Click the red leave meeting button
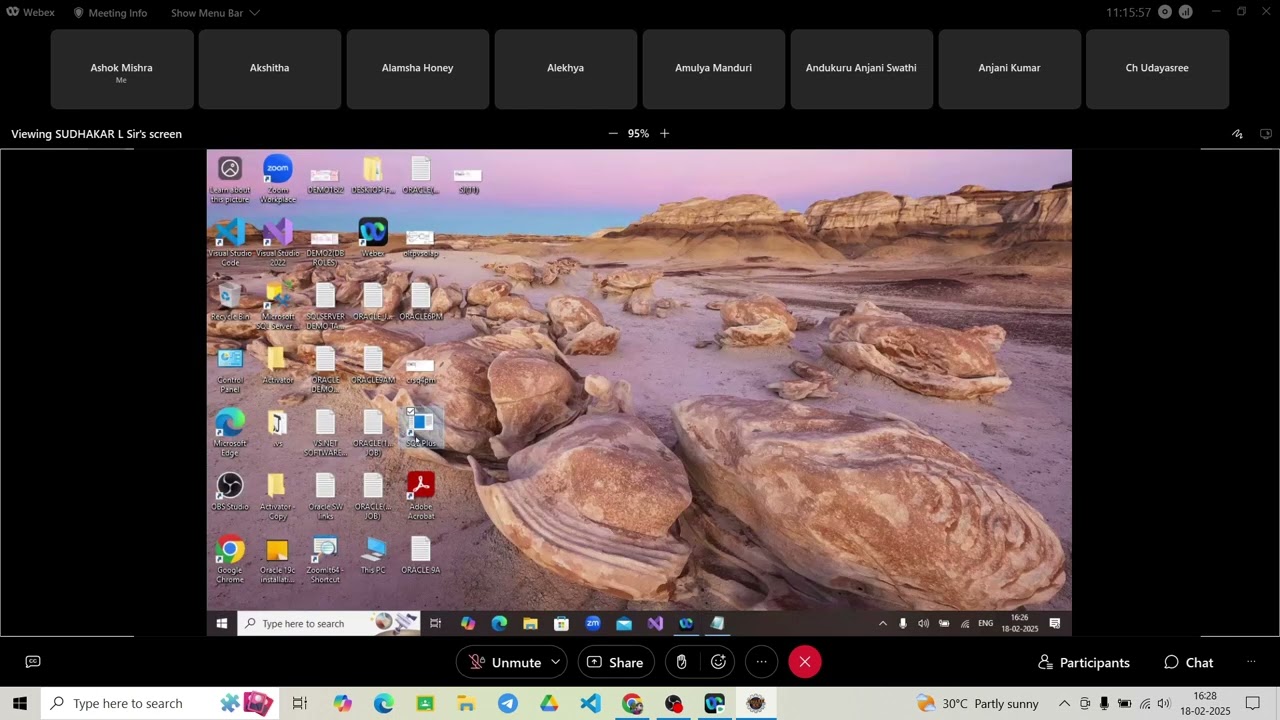Screen dimensions: 1280x720 [x=805, y=662]
